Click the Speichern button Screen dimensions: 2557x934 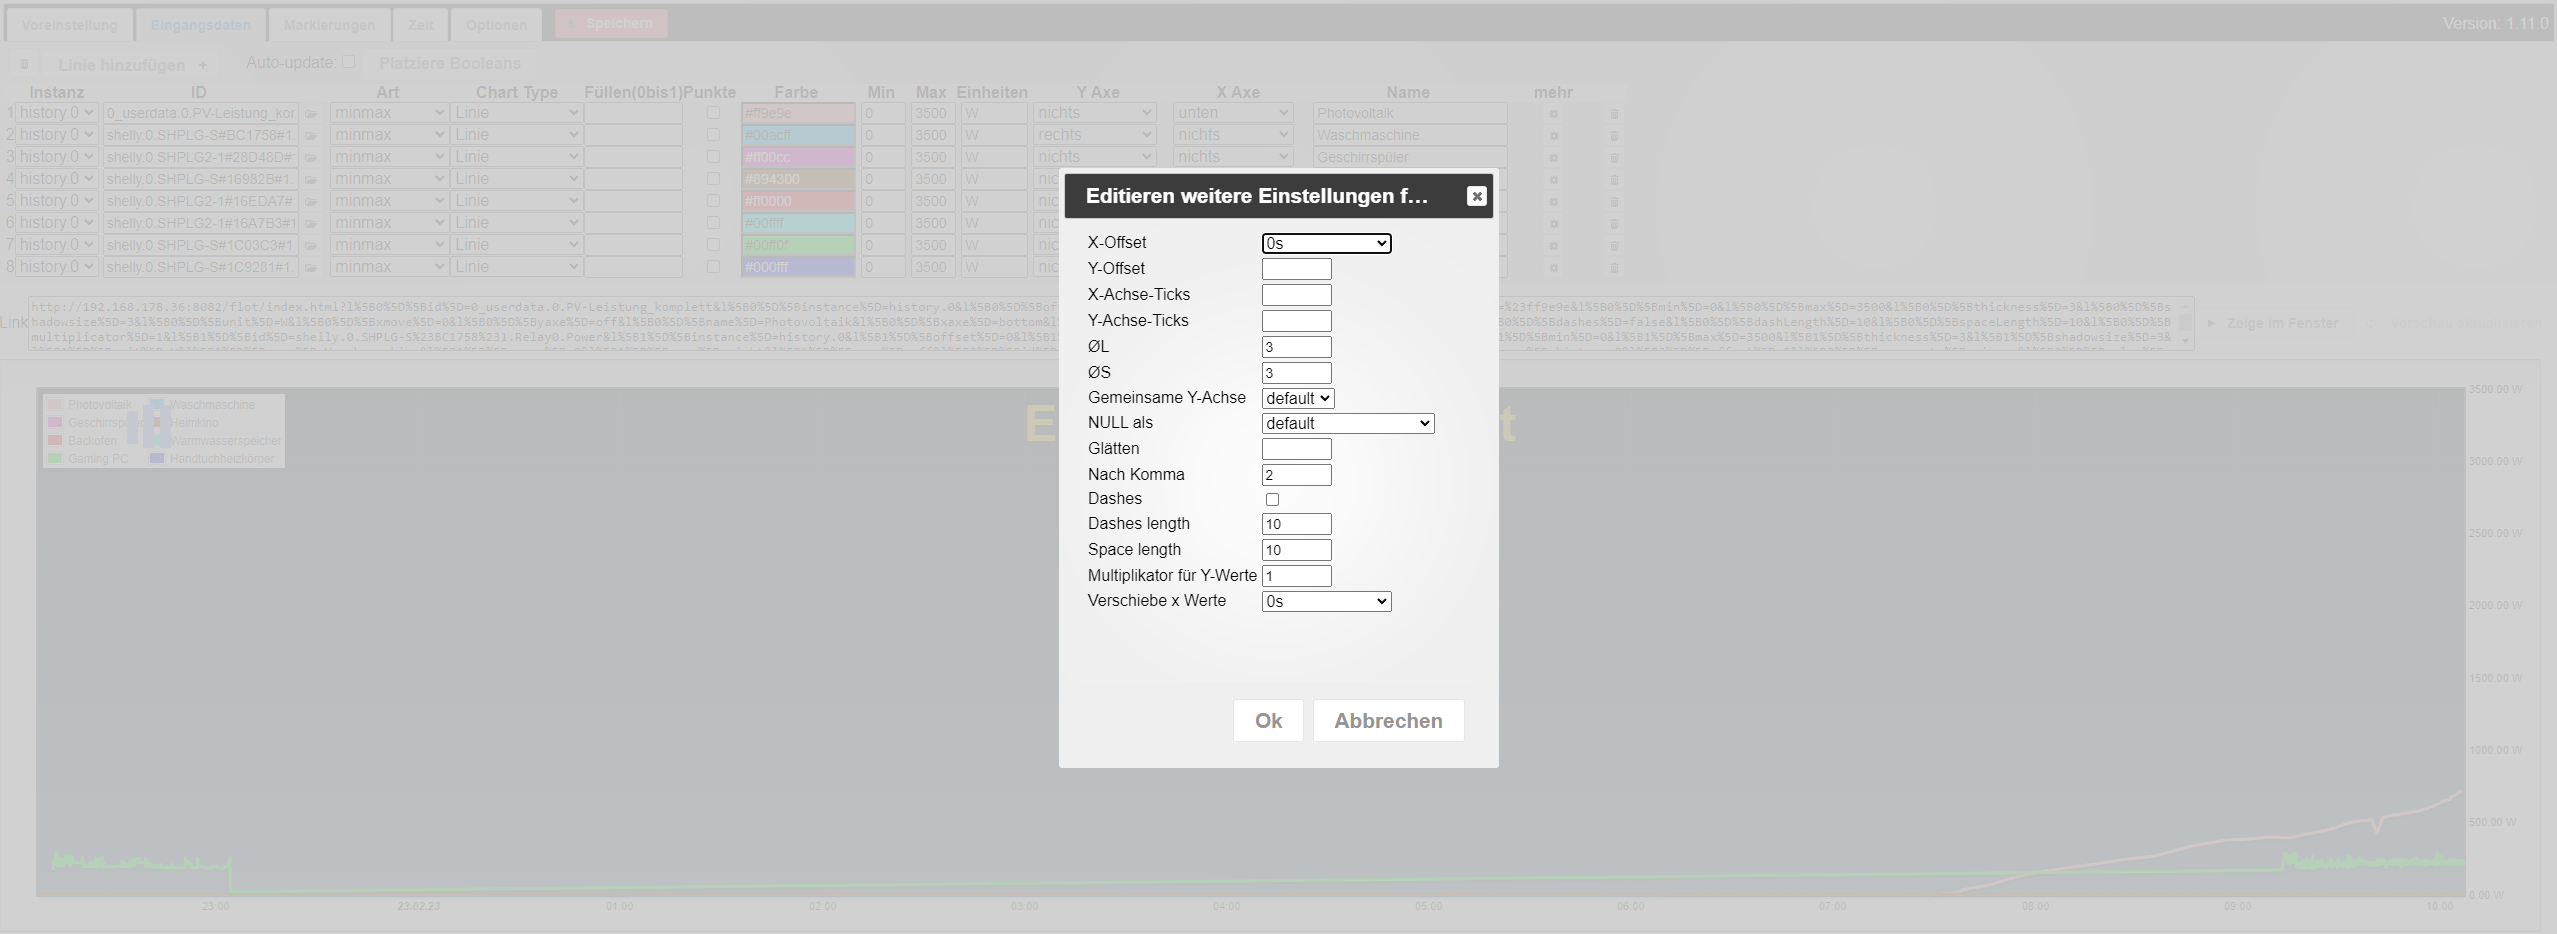coord(611,23)
